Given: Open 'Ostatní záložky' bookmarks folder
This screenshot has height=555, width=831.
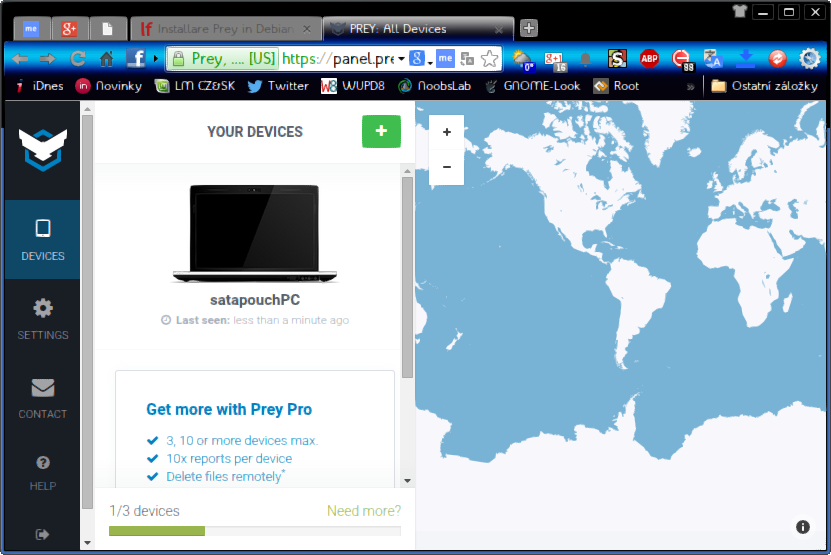Looking at the screenshot, I should 764,86.
